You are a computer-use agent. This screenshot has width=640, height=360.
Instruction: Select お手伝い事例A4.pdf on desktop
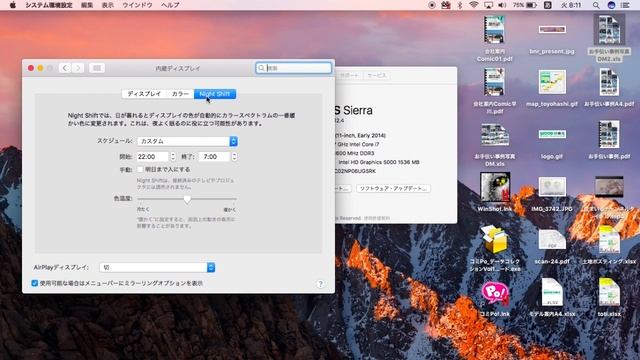pos(609,88)
